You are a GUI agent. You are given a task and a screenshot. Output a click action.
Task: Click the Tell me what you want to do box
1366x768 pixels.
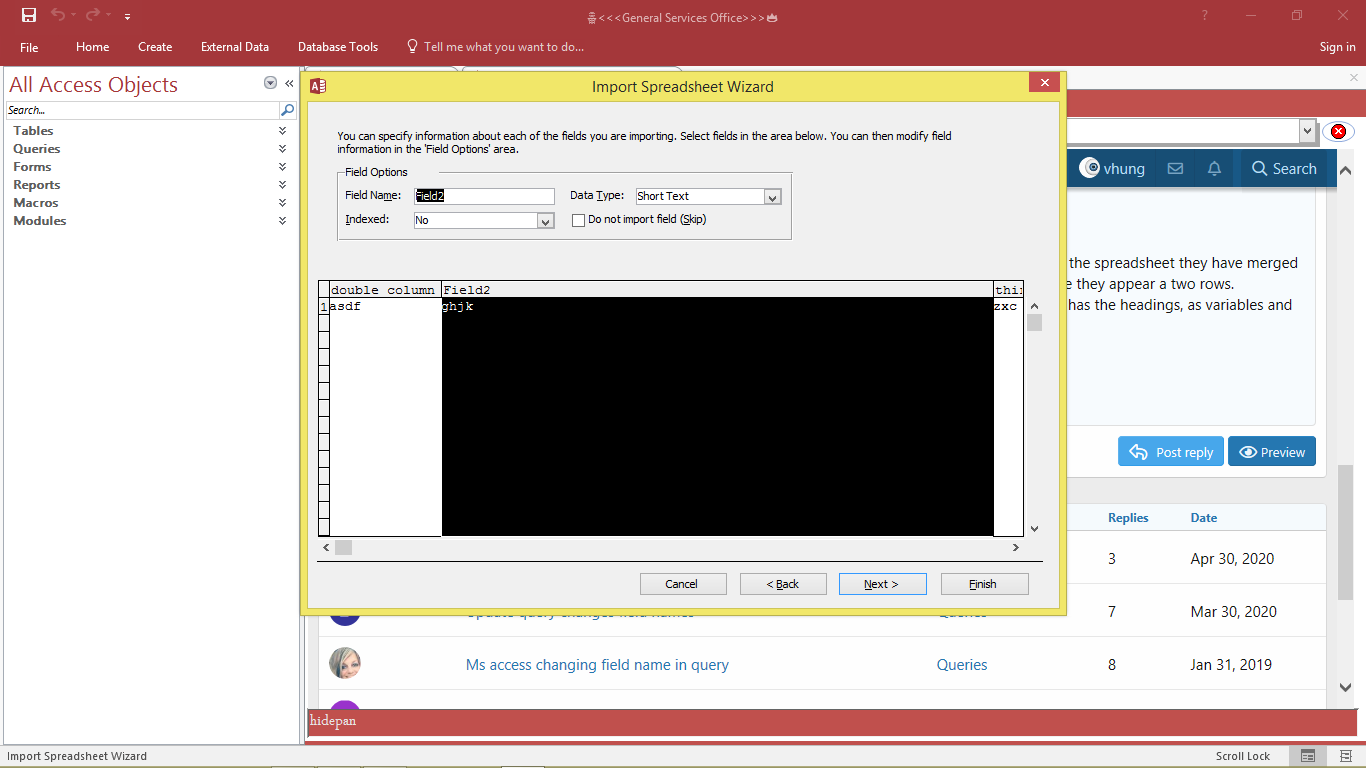point(495,47)
